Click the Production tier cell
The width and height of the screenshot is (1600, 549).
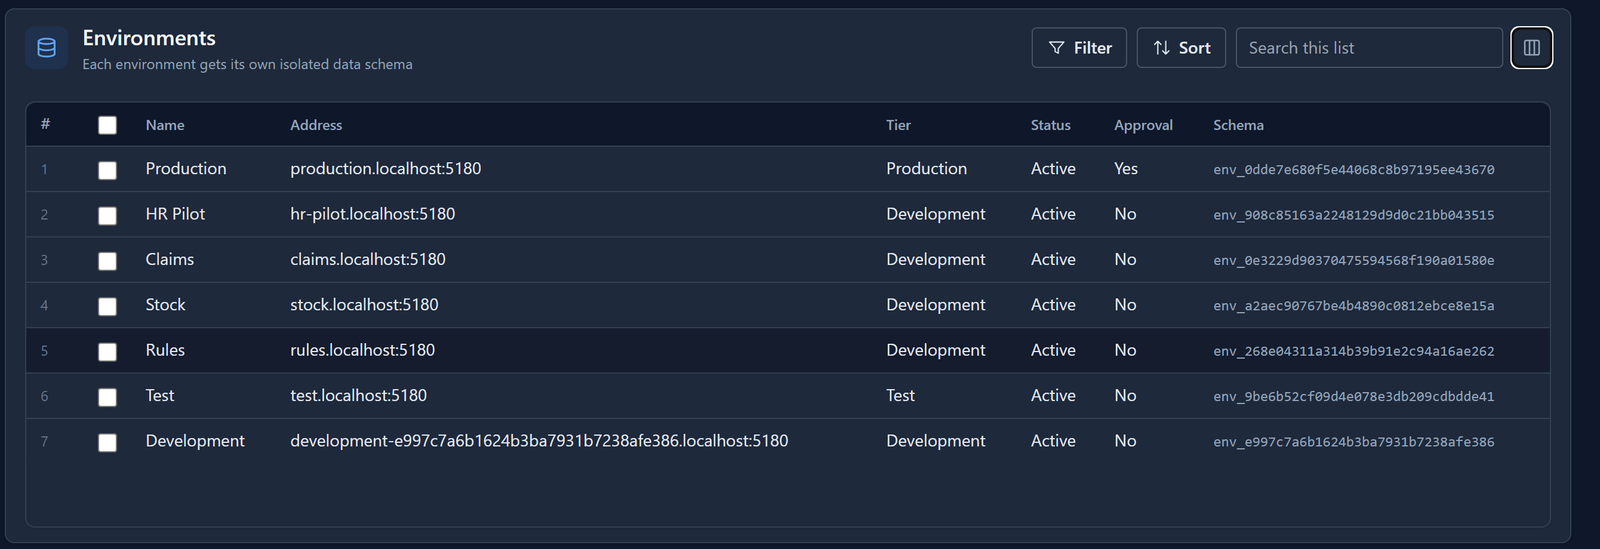pyautogui.click(x=926, y=168)
